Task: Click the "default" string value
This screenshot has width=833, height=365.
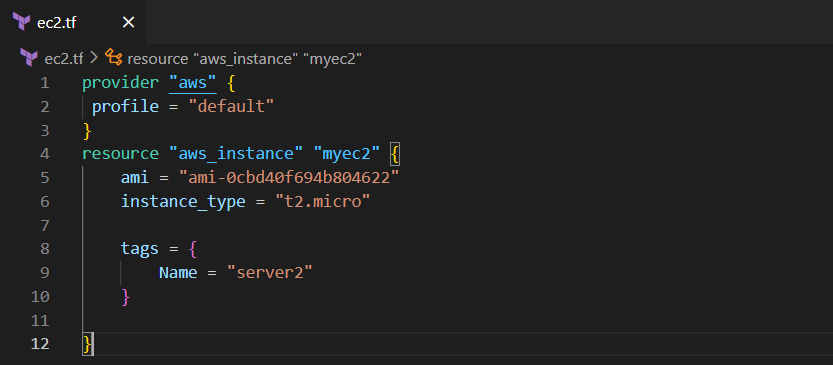Action: 232,106
